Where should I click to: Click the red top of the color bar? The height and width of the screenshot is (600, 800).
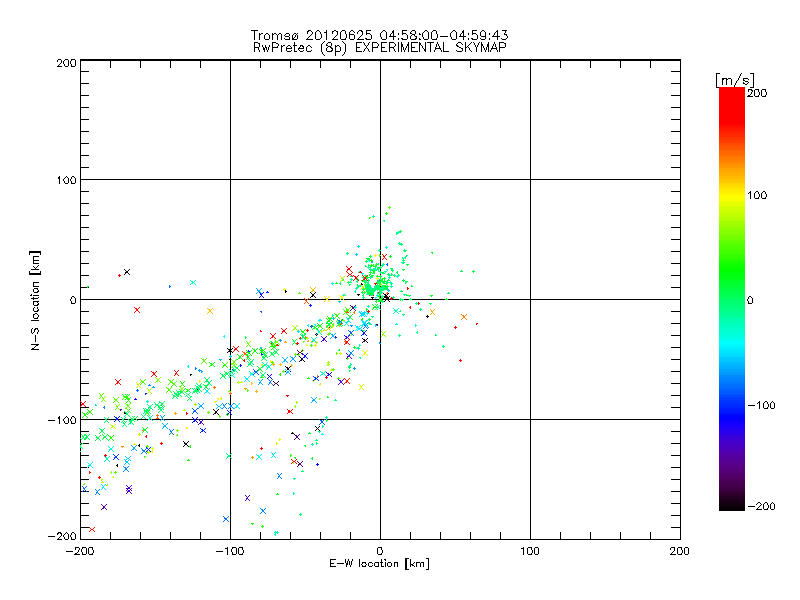pos(731,94)
